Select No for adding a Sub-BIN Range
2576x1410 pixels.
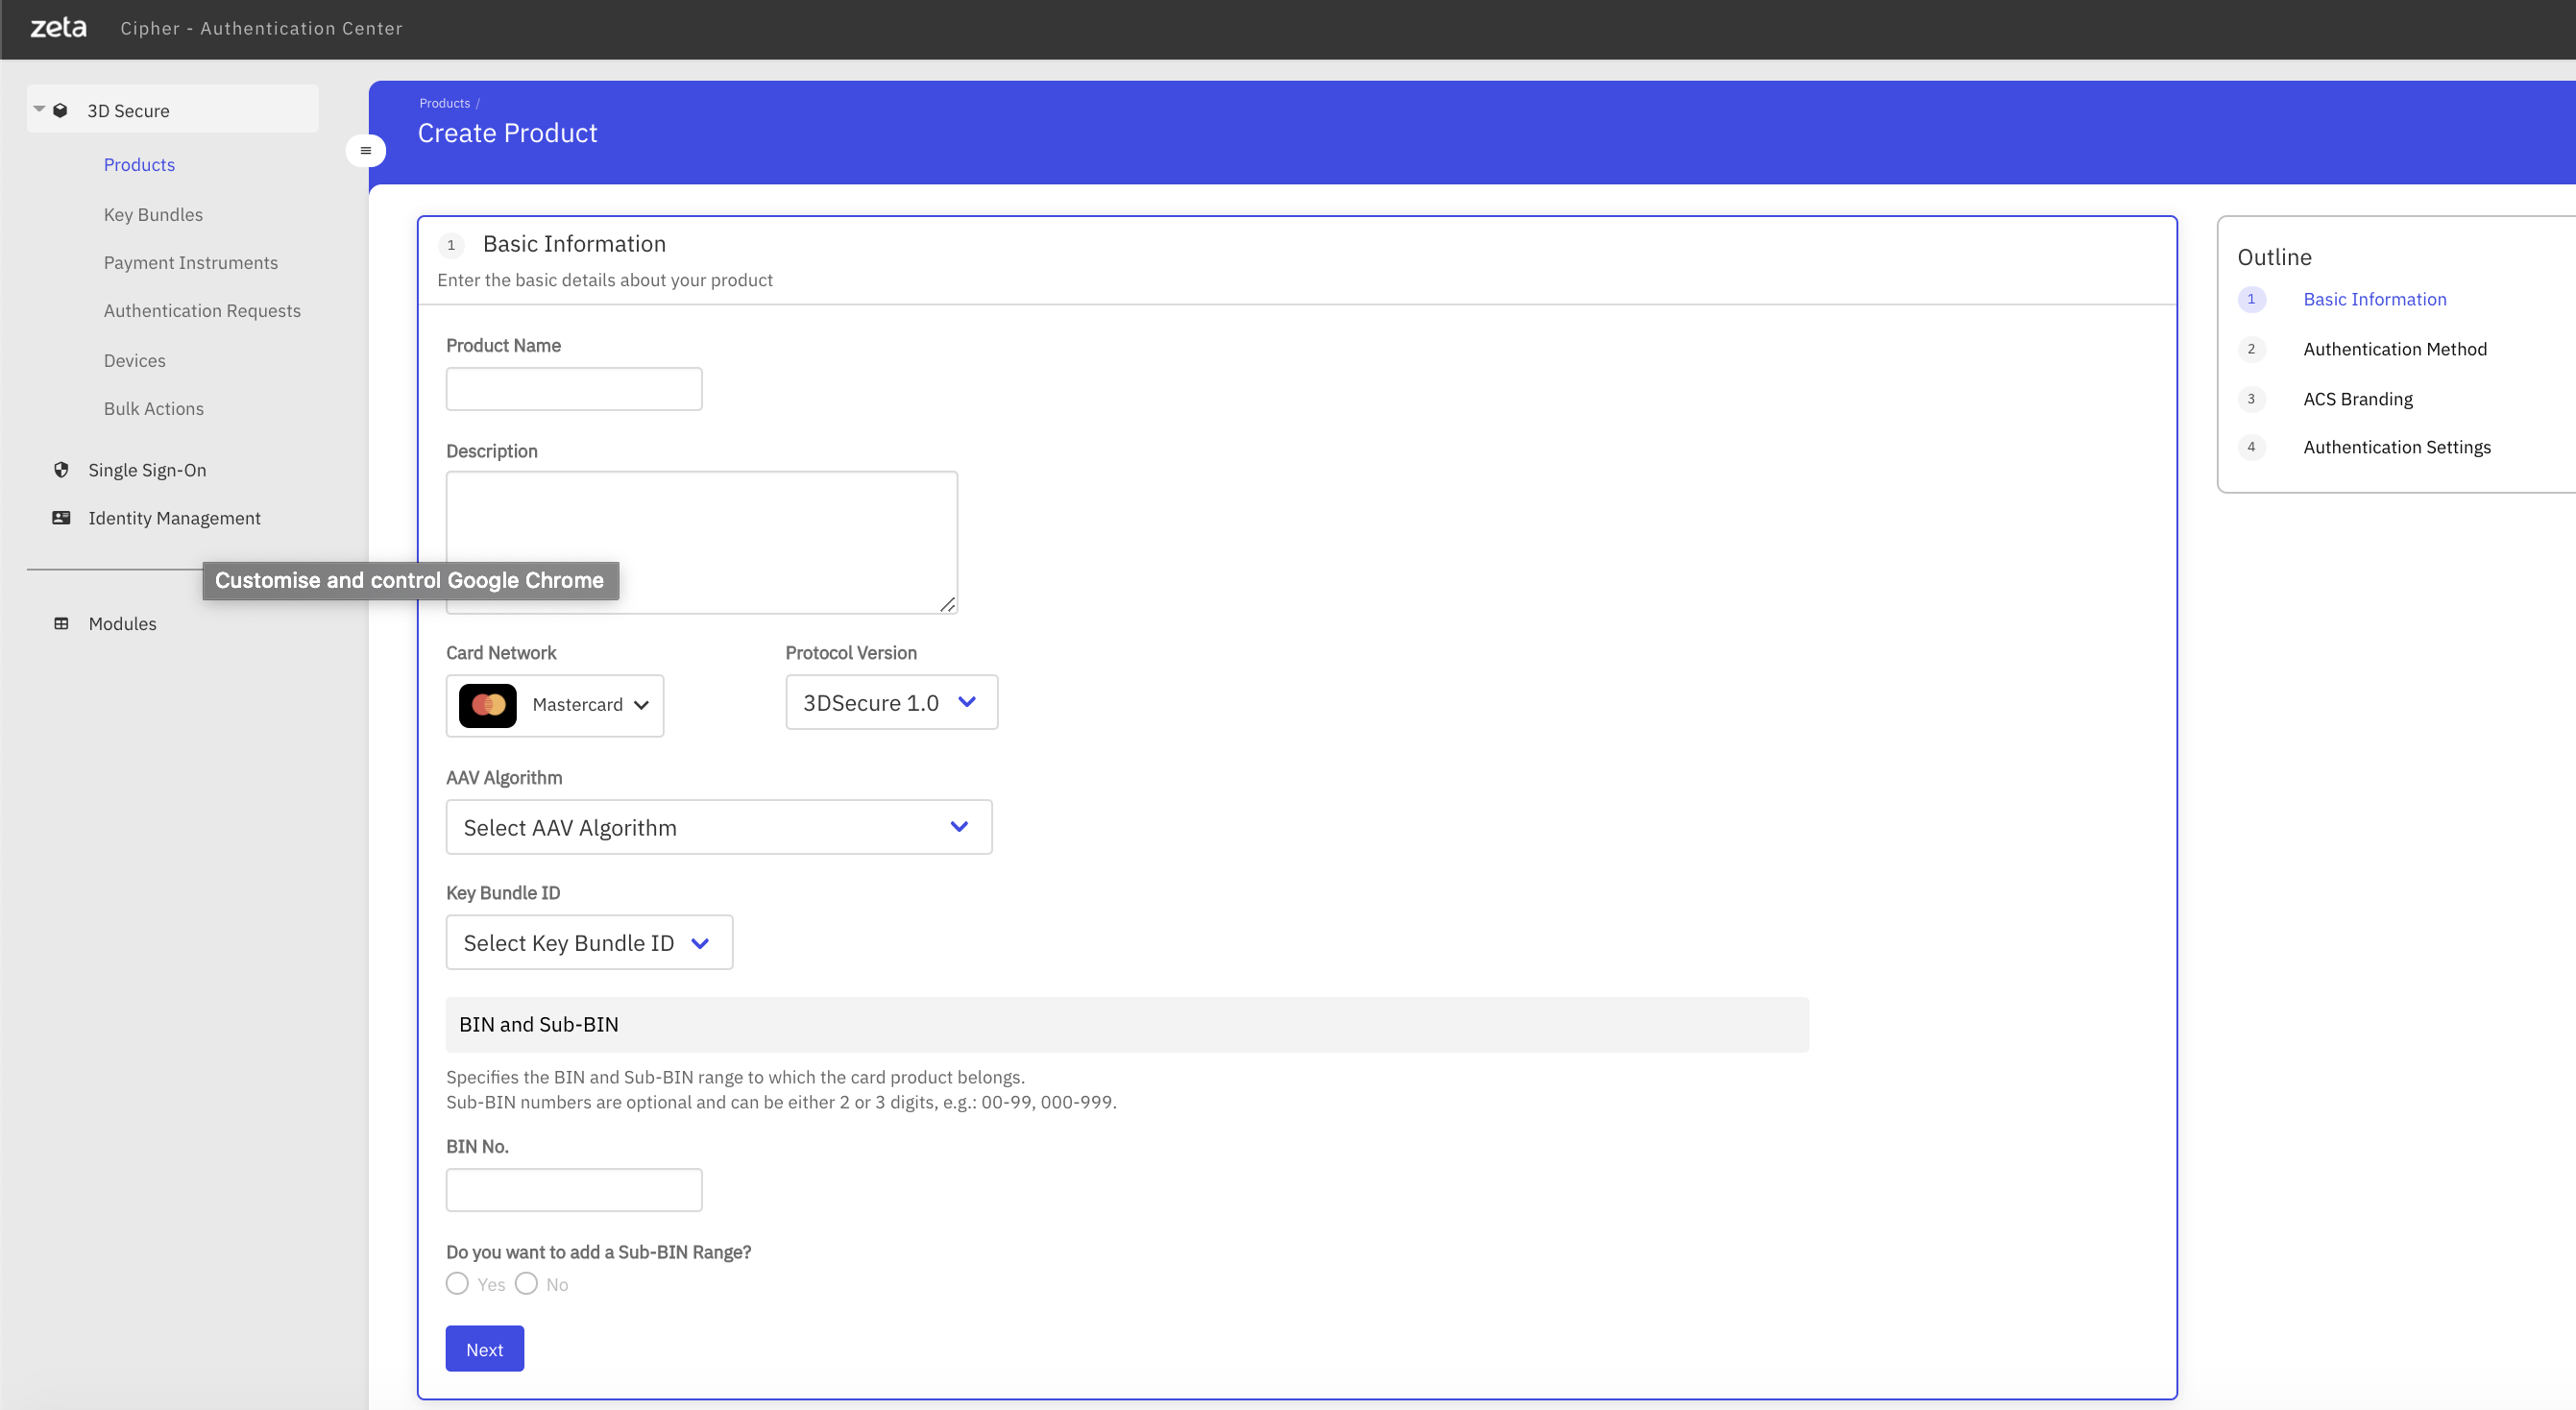(527, 1284)
